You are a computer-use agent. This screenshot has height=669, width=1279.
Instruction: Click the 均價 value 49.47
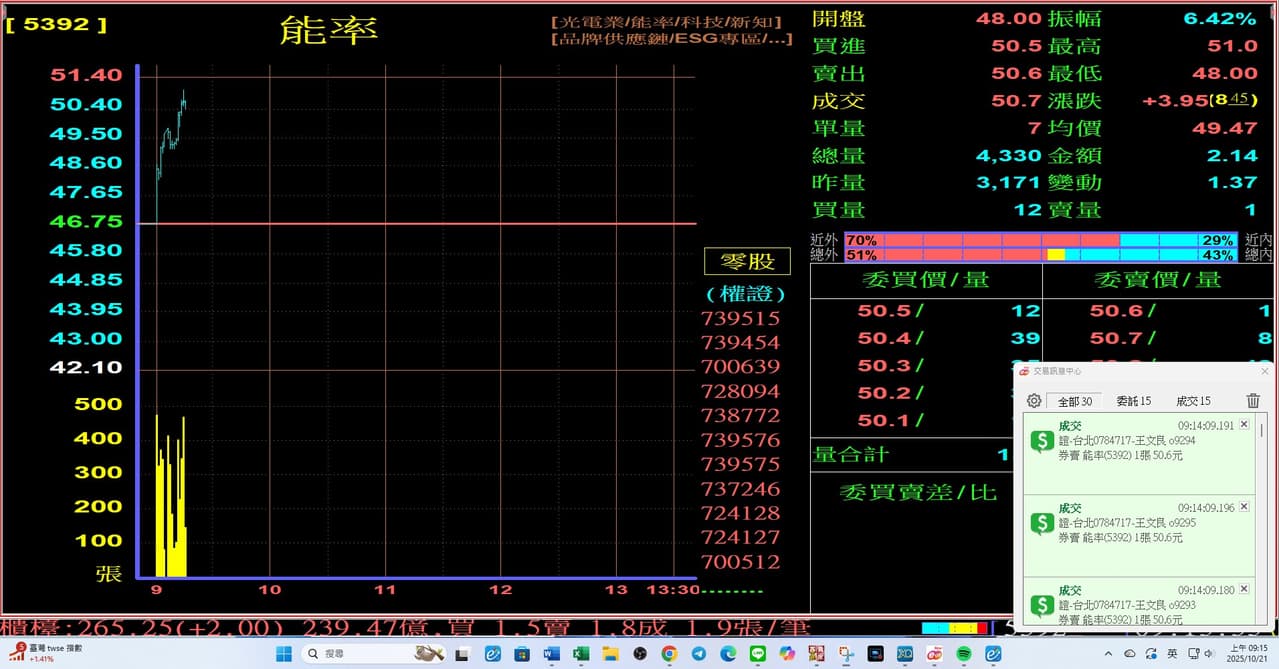(1224, 128)
